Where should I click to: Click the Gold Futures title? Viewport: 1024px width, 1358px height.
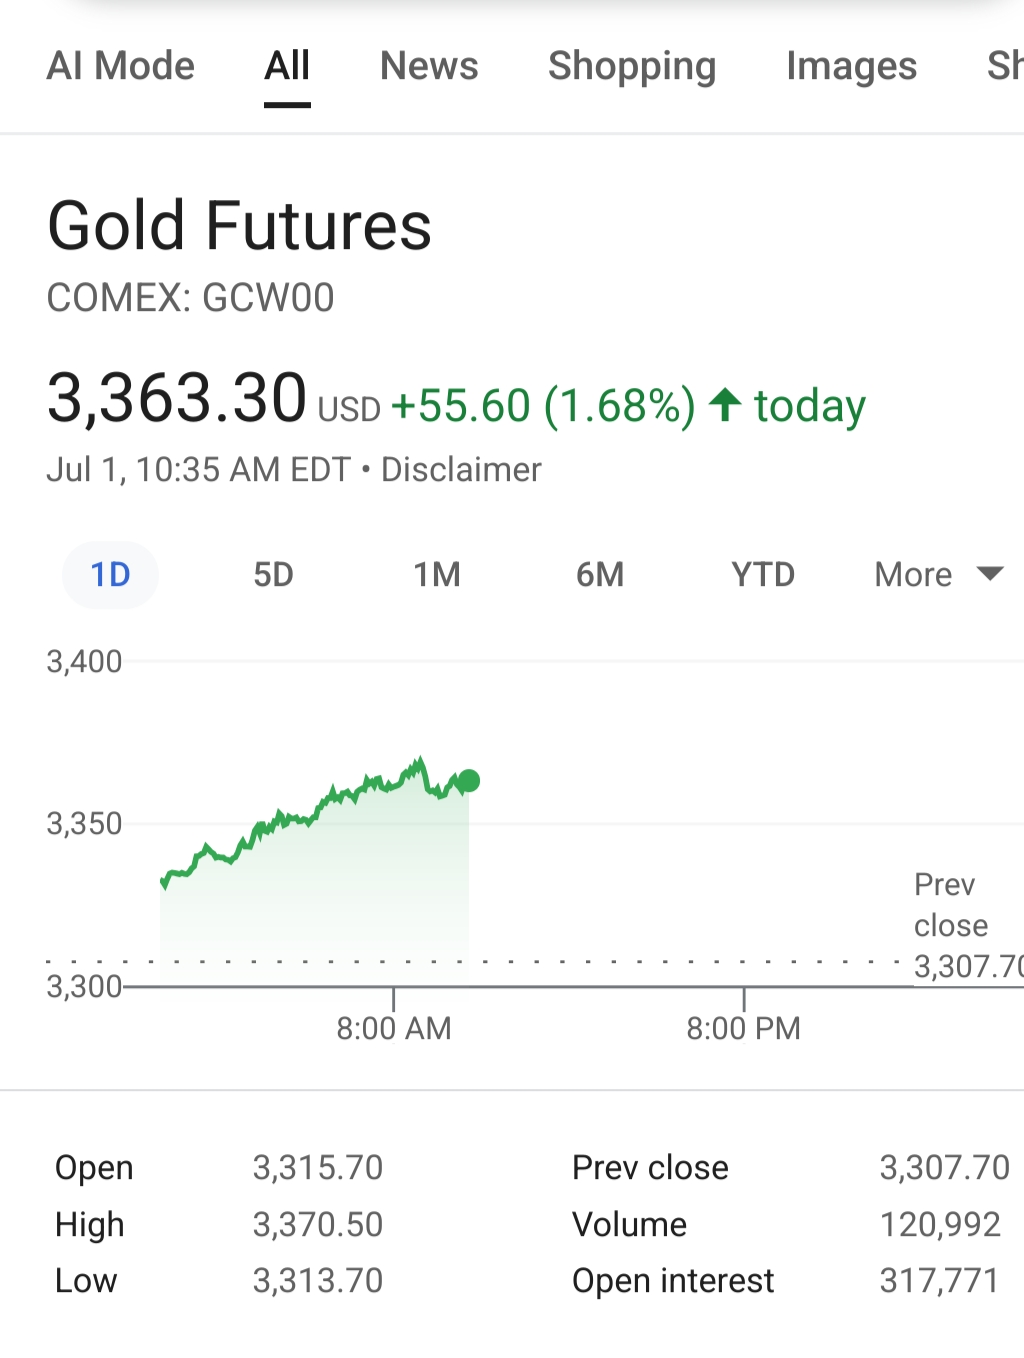(x=239, y=226)
